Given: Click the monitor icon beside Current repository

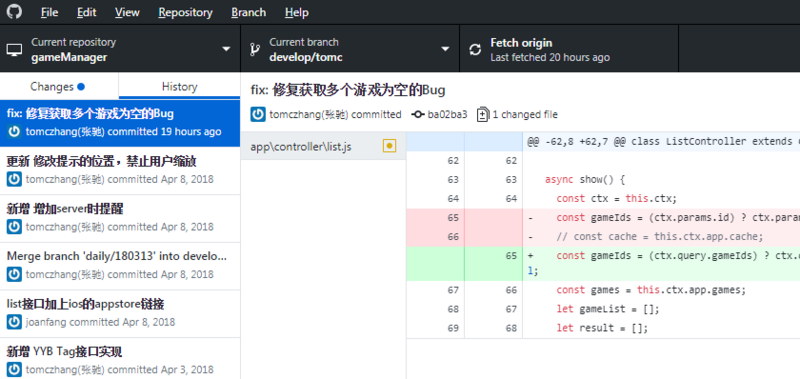Looking at the screenshot, I should pos(14,49).
